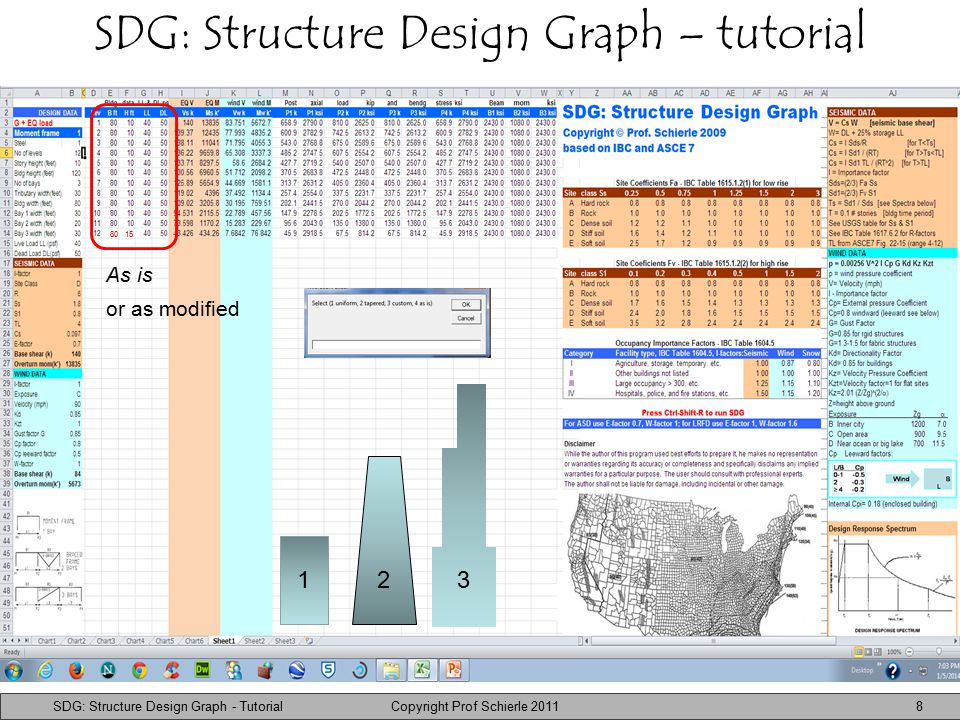Insert a new worksheet tab
This screenshot has height=720, width=960.
click(x=309, y=641)
